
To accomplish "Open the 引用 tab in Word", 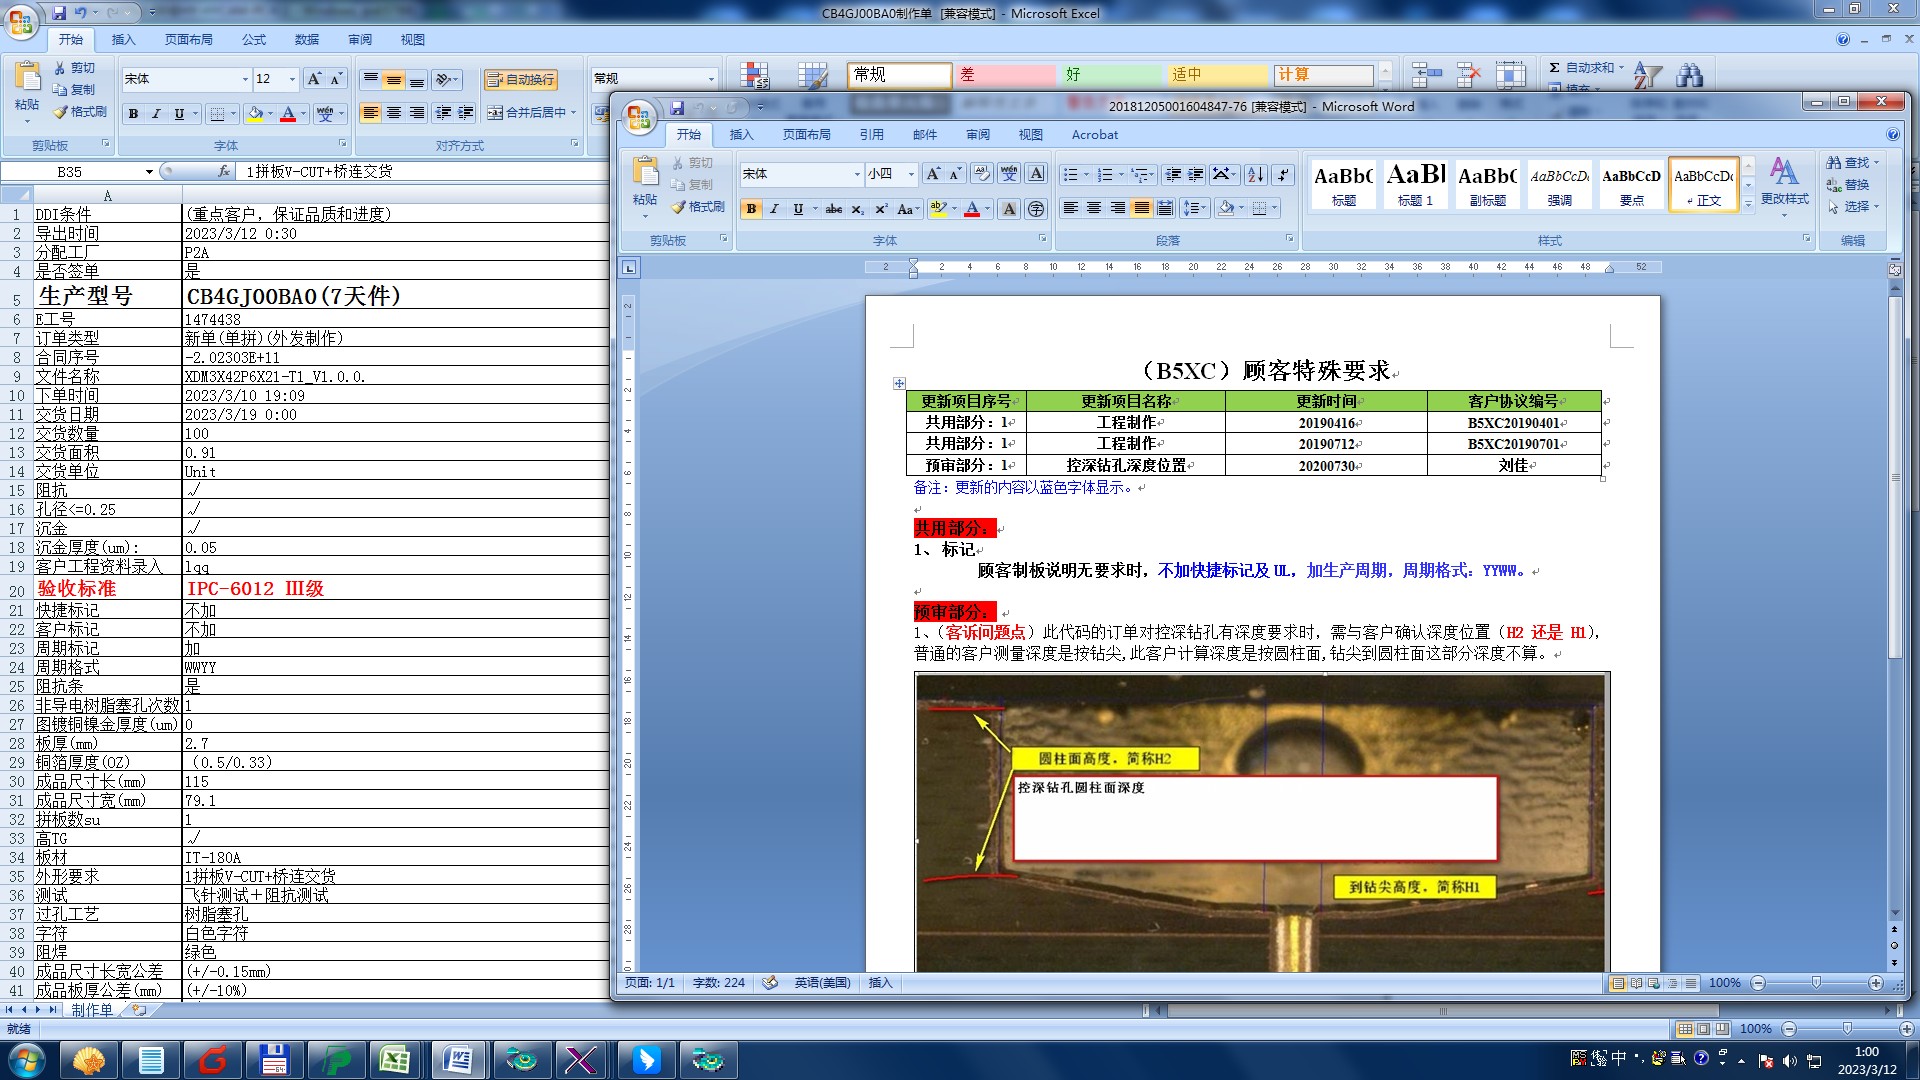I will click(x=871, y=135).
